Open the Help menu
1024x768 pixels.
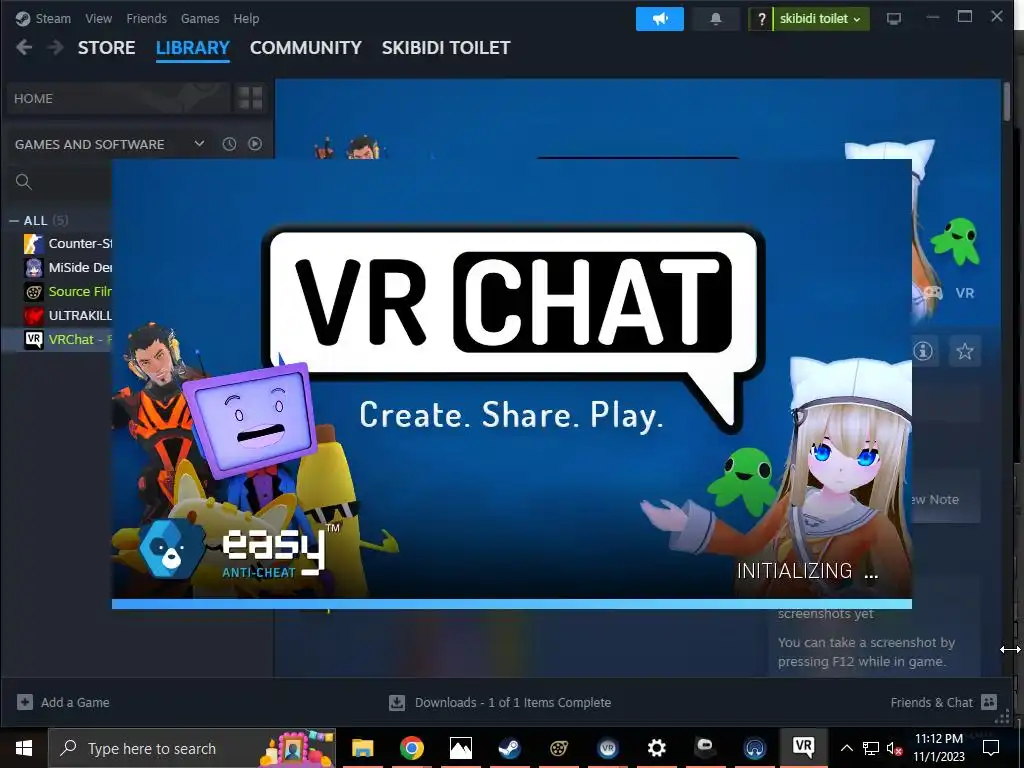[246, 18]
